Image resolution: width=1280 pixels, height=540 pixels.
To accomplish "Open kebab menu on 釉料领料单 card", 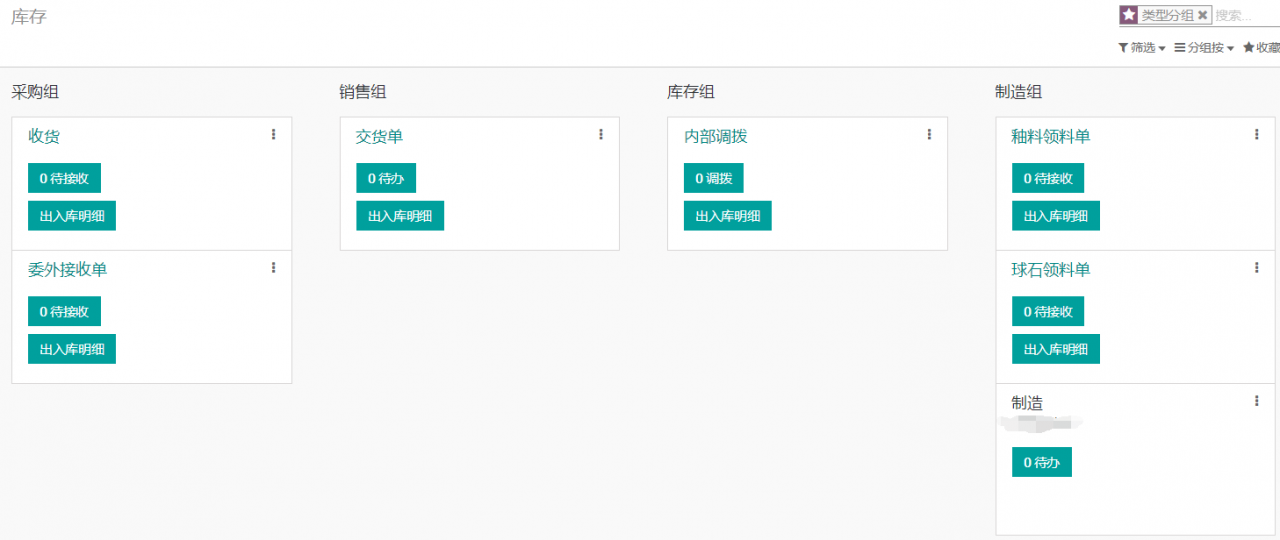I will [1257, 134].
